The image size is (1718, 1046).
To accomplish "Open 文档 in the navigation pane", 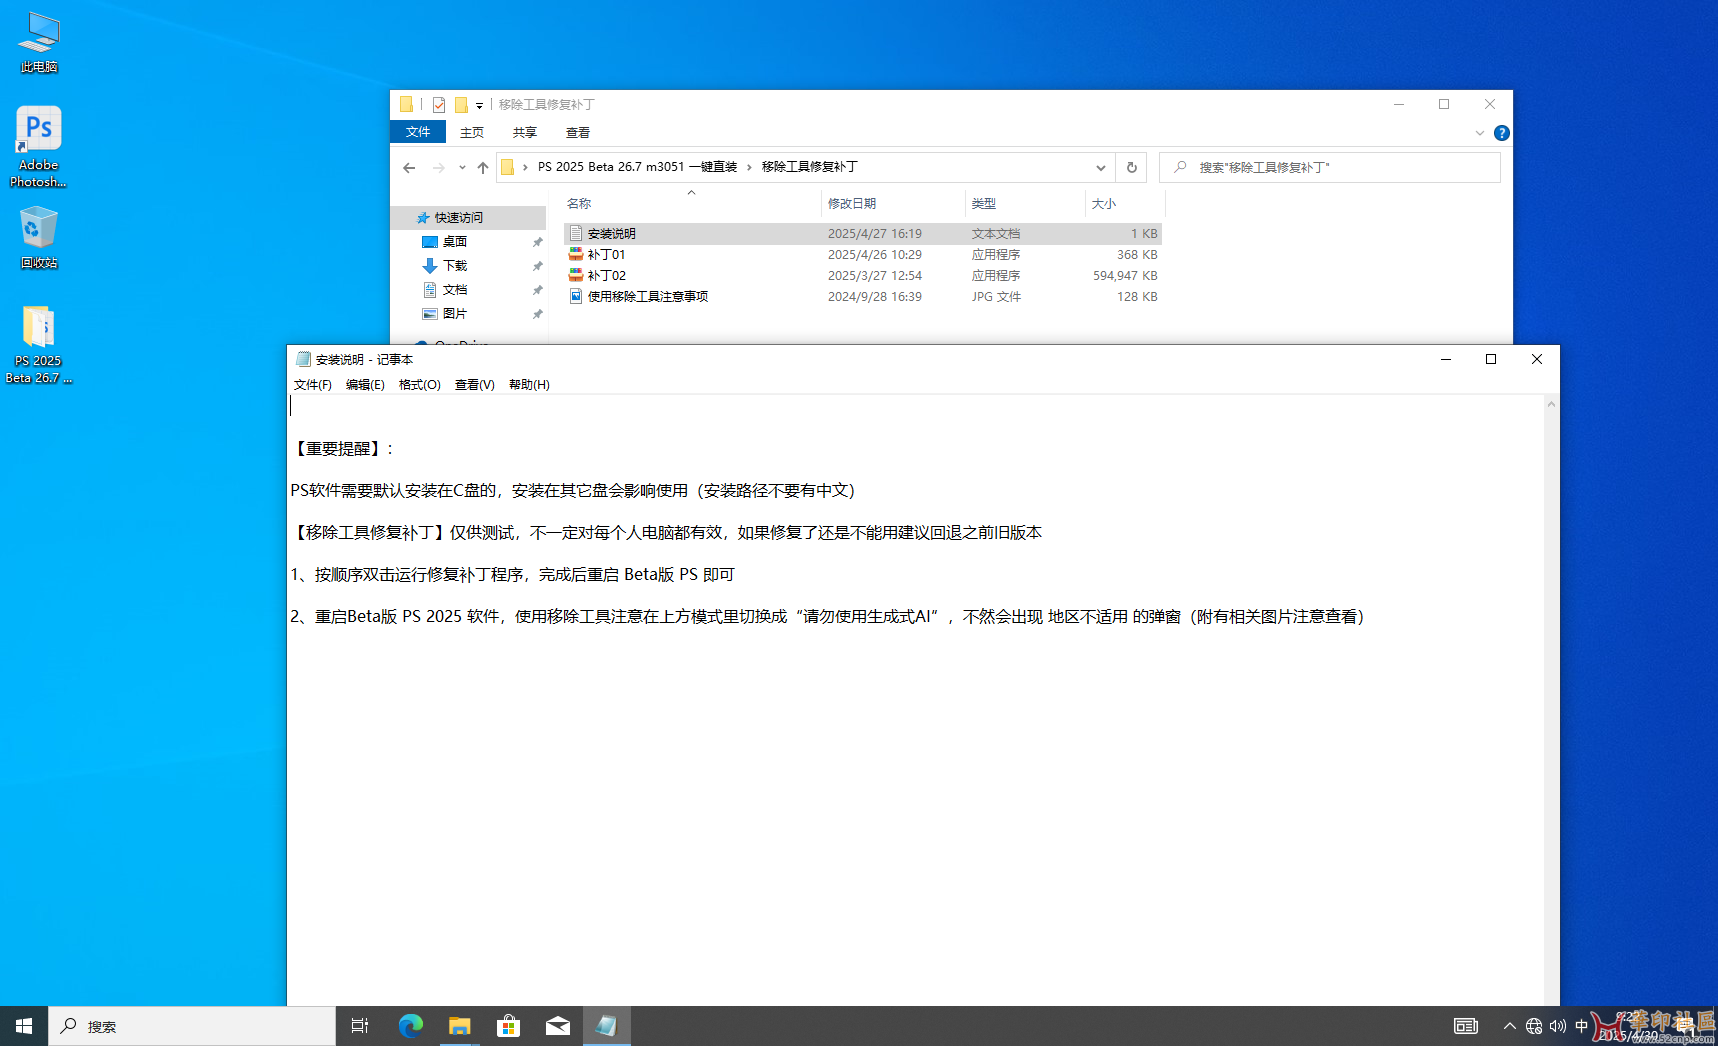I will point(455,290).
